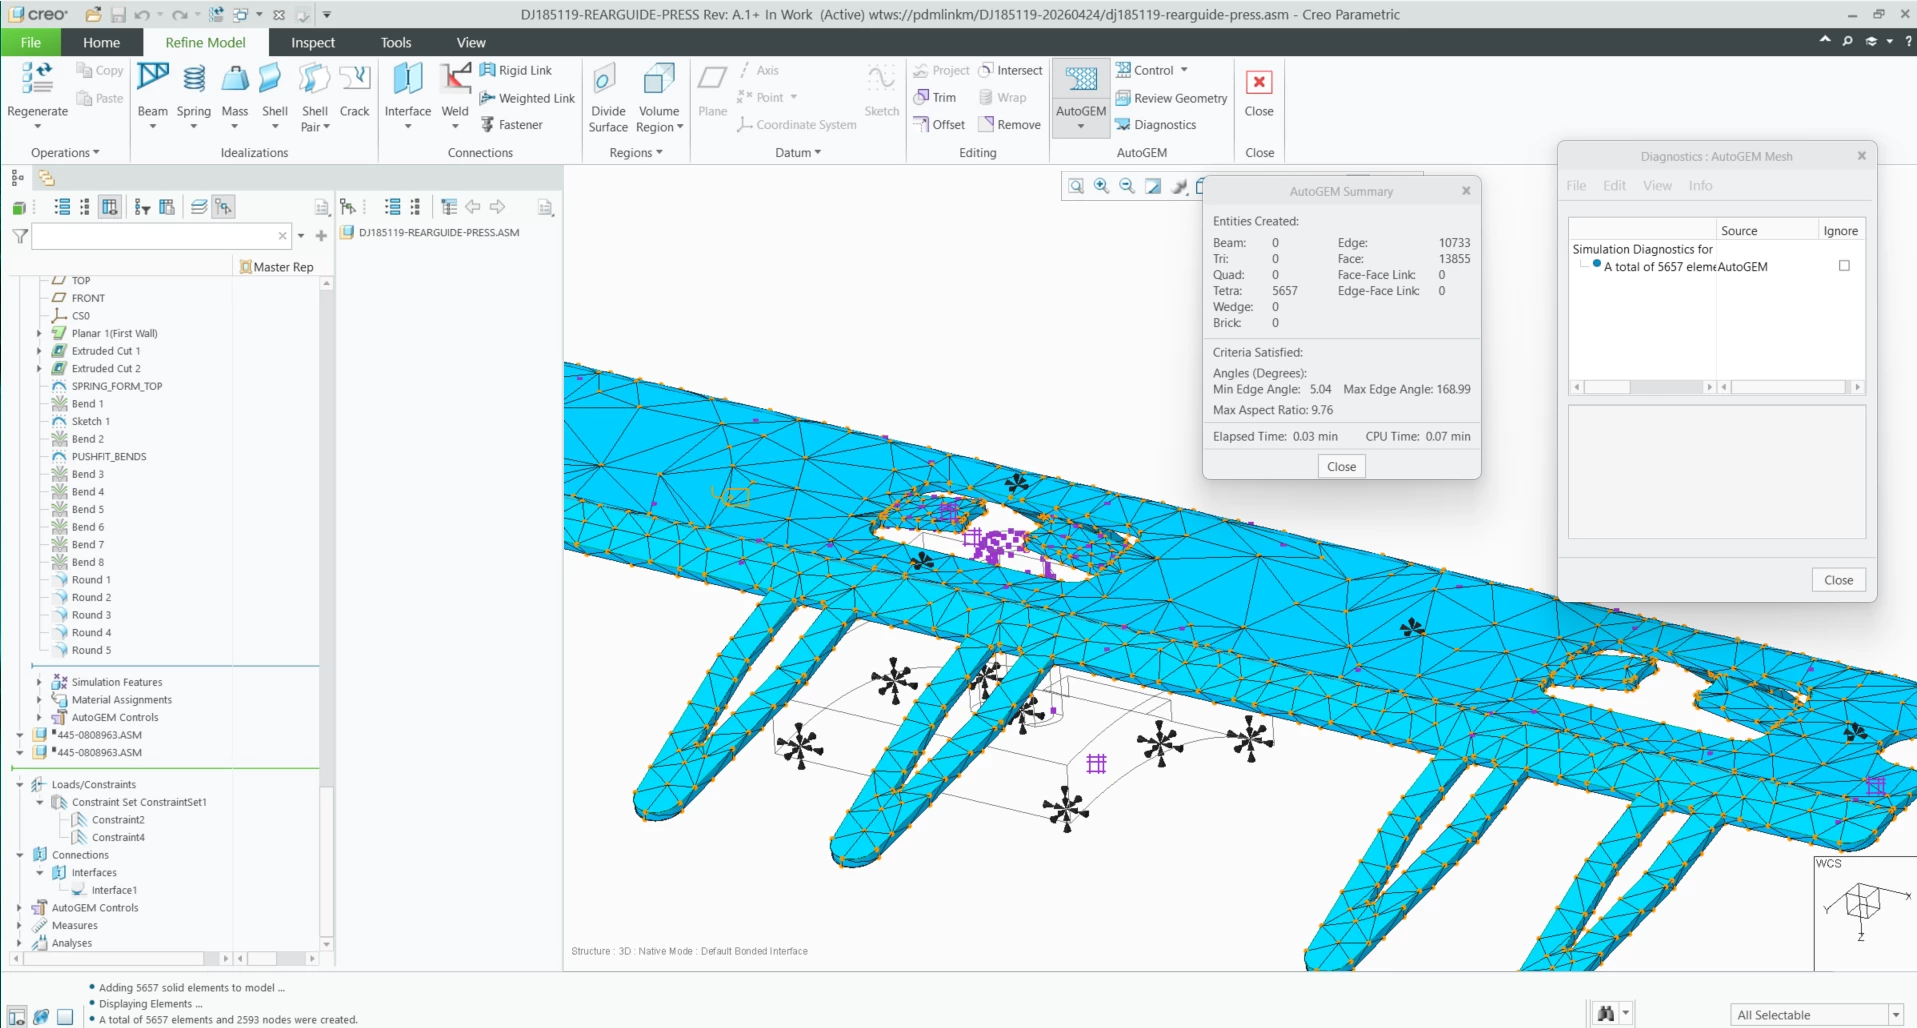The image size is (1917, 1028).
Task: Collapse the Connections tree node
Action: (x=19, y=855)
